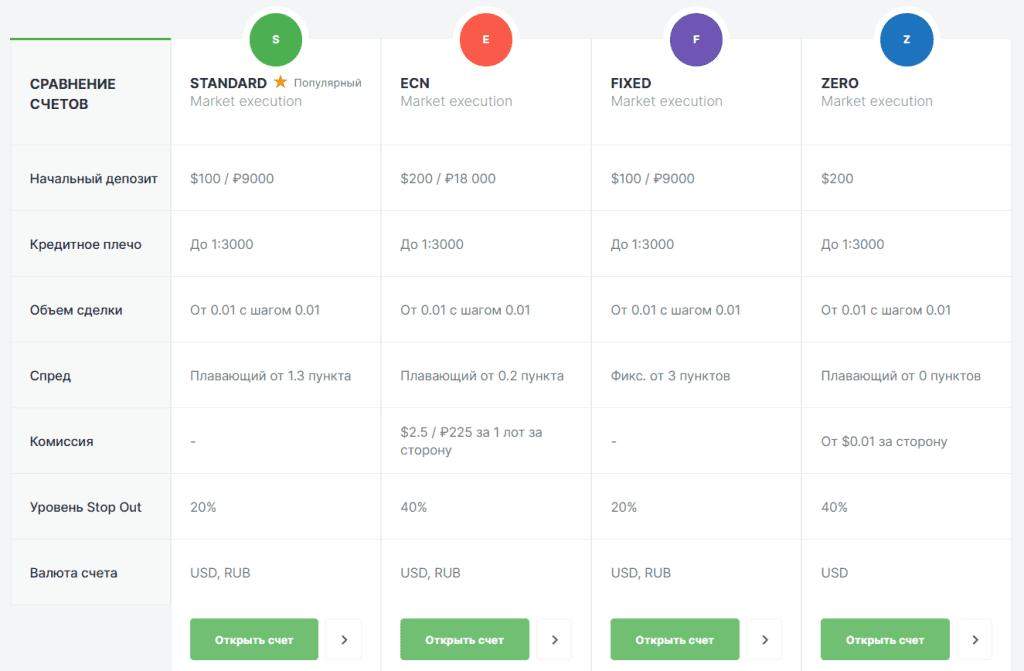This screenshot has width=1024, height=671.
Task: Expand Standard account details with chevron arrow
Action: (x=344, y=640)
